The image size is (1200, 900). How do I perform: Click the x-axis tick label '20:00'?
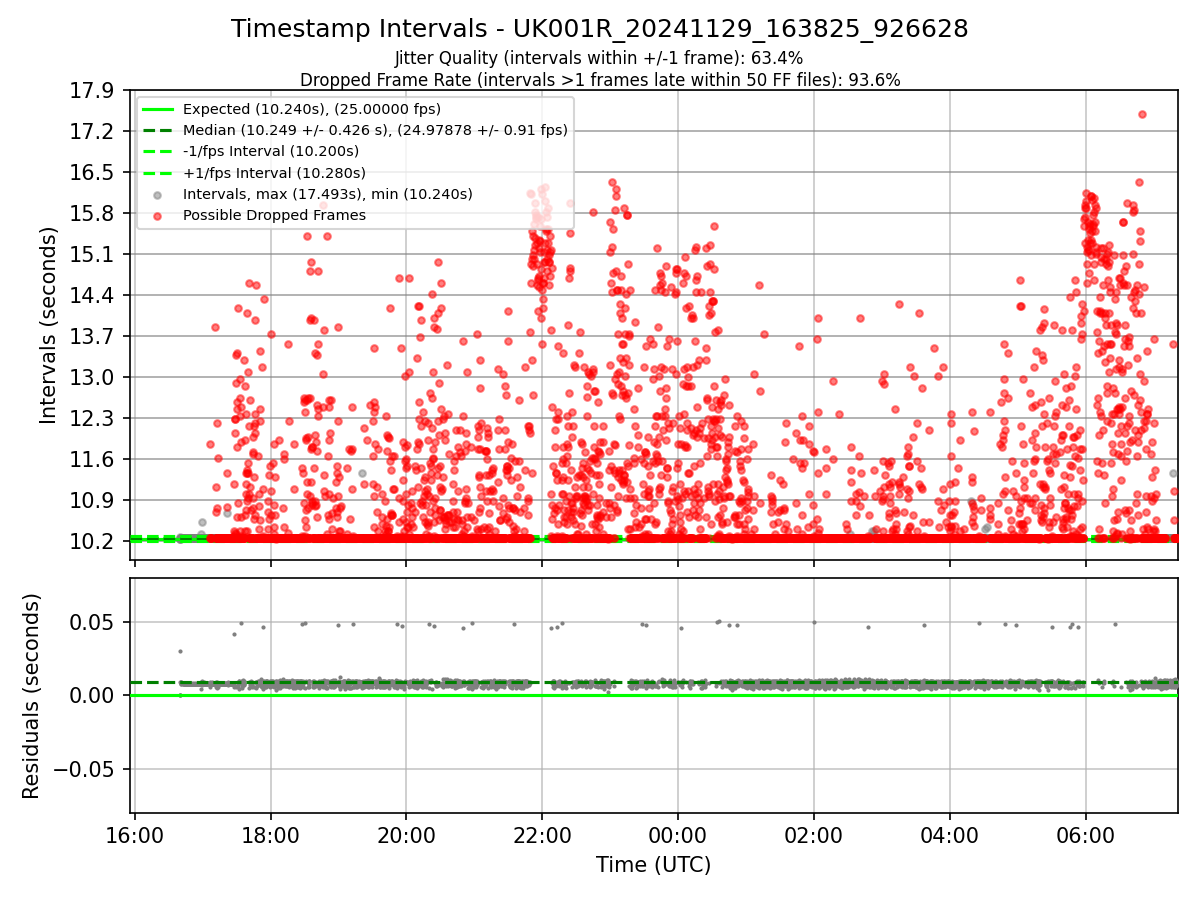click(x=406, y=834)
